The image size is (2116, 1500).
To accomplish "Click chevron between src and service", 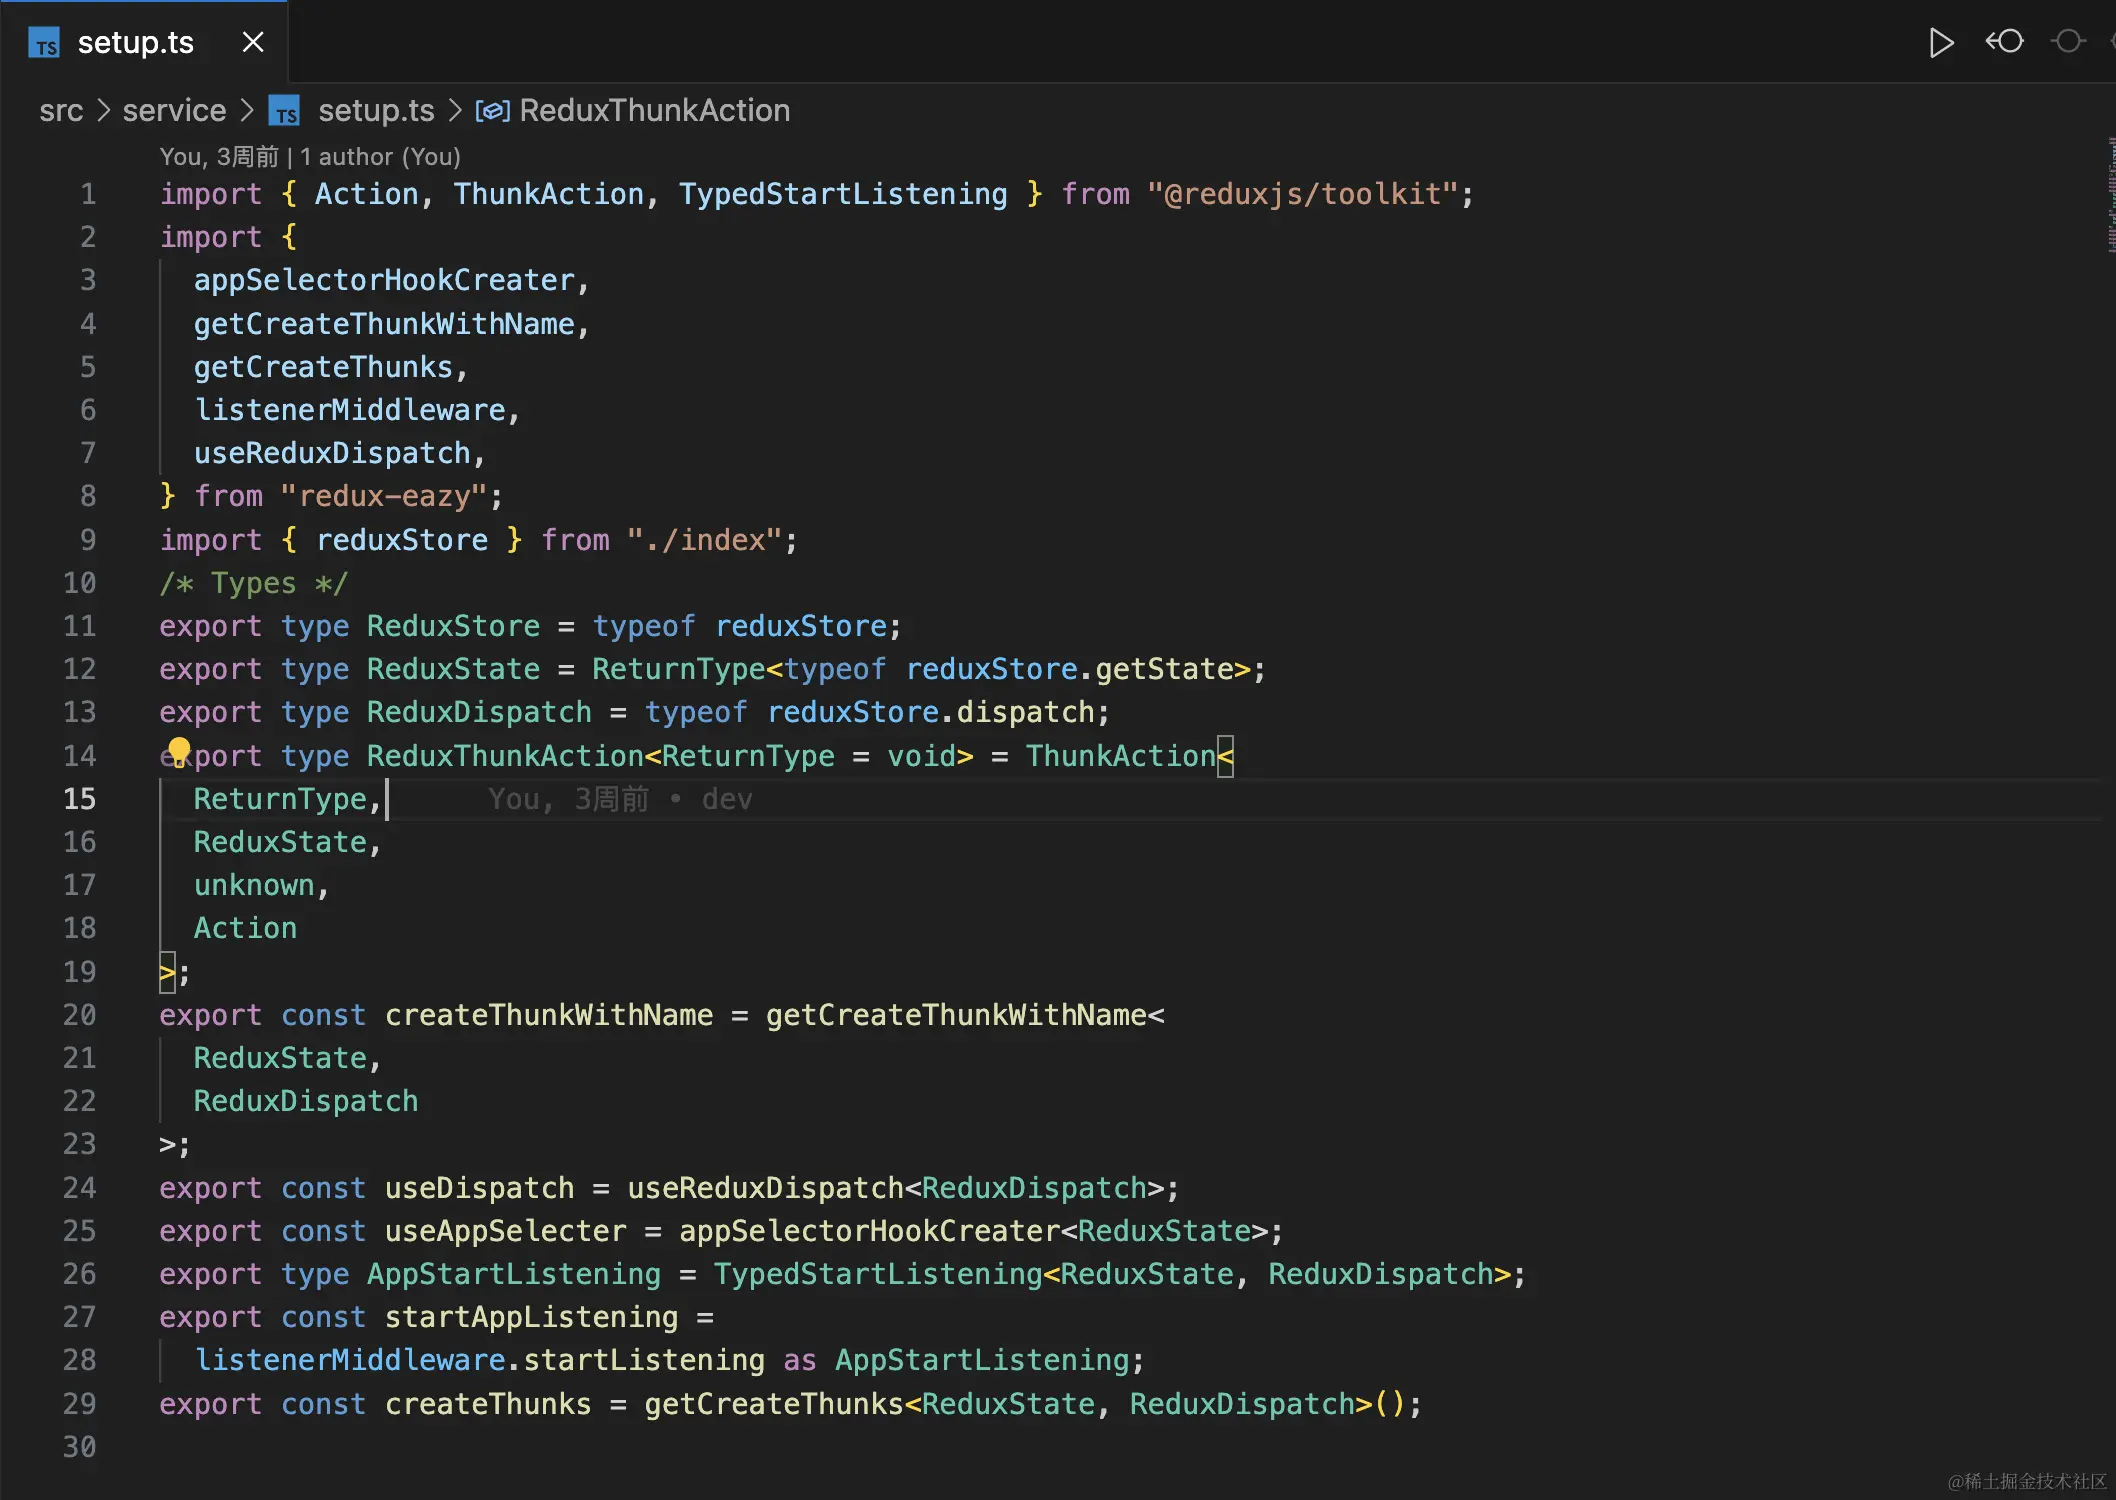I will [102, 111].
